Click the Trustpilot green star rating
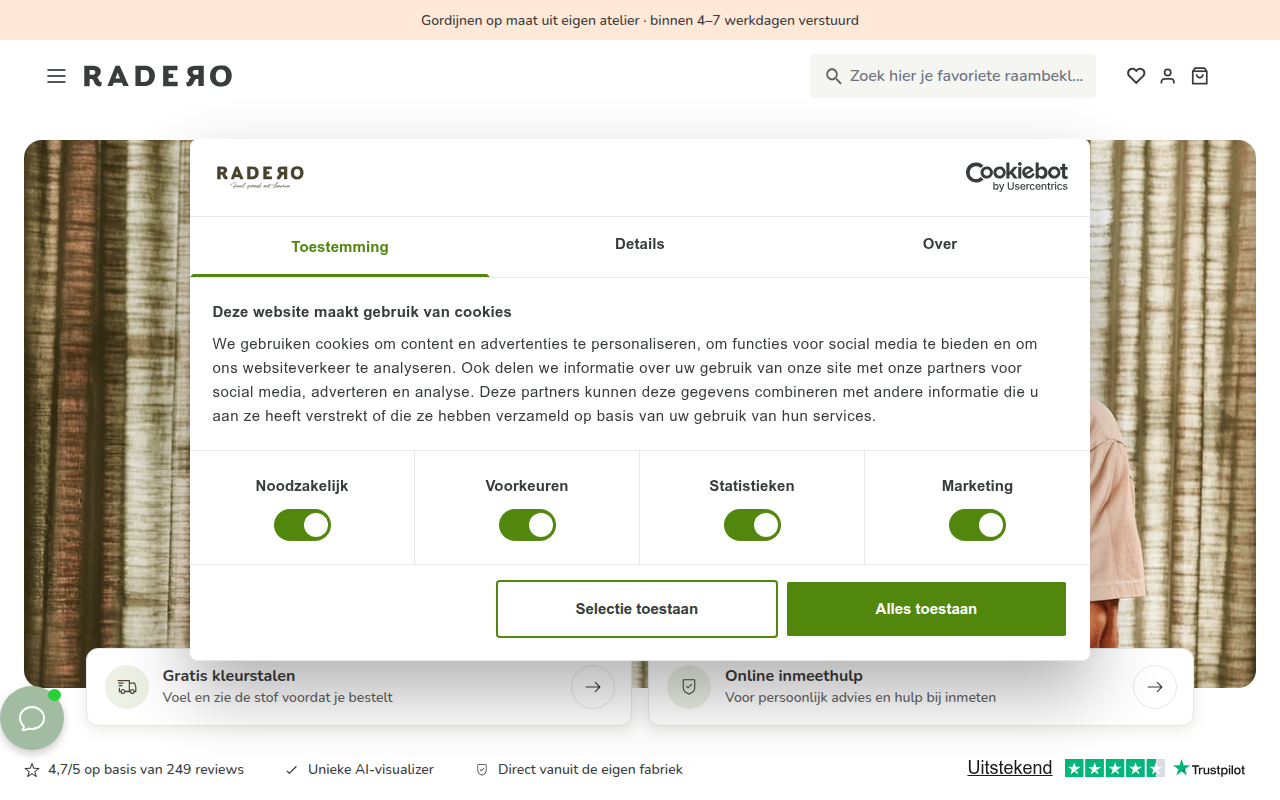Viewport: 1280px width, 800px height. [1115, 768]
